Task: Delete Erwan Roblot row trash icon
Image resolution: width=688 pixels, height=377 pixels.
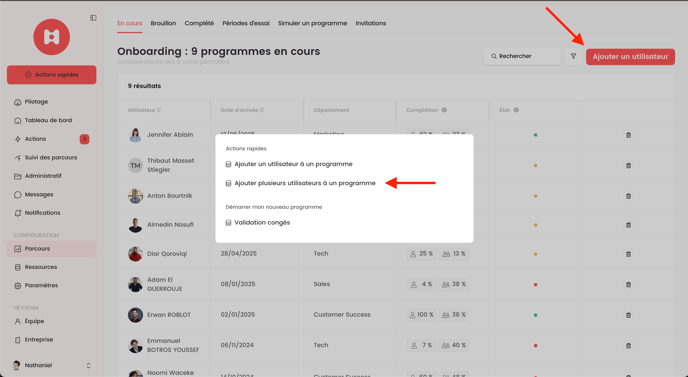Action: pos(628,315)
